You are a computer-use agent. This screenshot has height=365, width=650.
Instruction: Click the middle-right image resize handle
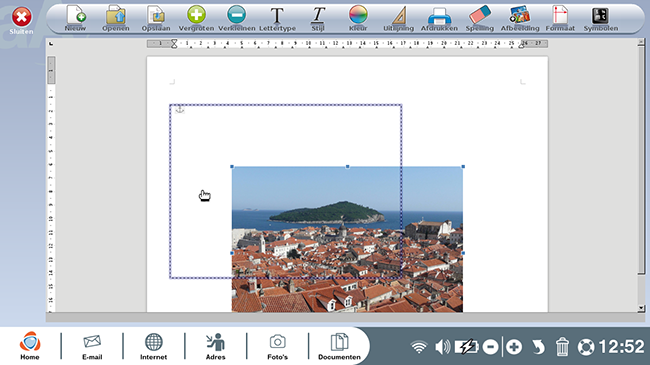pos(463,253)
